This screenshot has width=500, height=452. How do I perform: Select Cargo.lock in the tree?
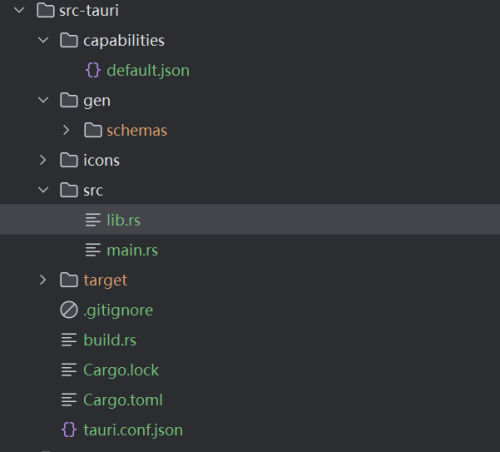(121, 370)
